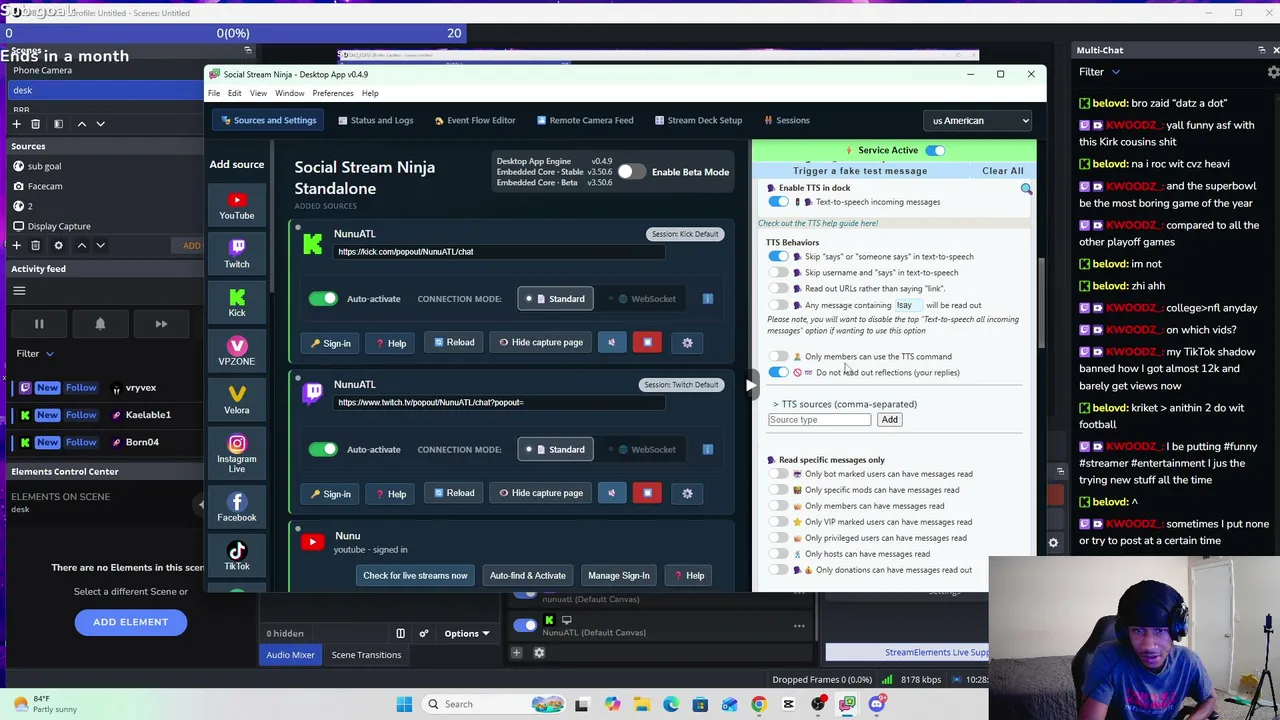1280x720 pixels.
Task: Open settings gear for Twitch NunuATL source
Action: (687, 493)
